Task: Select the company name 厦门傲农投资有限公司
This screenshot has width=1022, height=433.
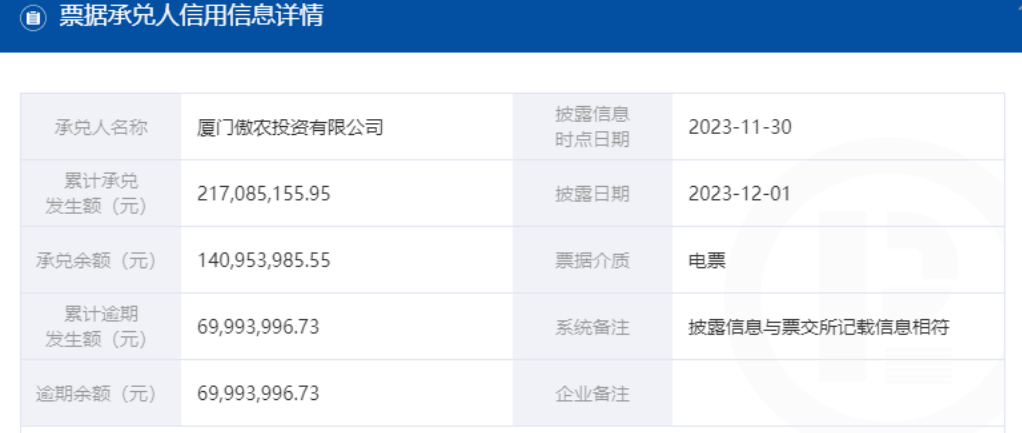Action: click(x=291, y=128)
